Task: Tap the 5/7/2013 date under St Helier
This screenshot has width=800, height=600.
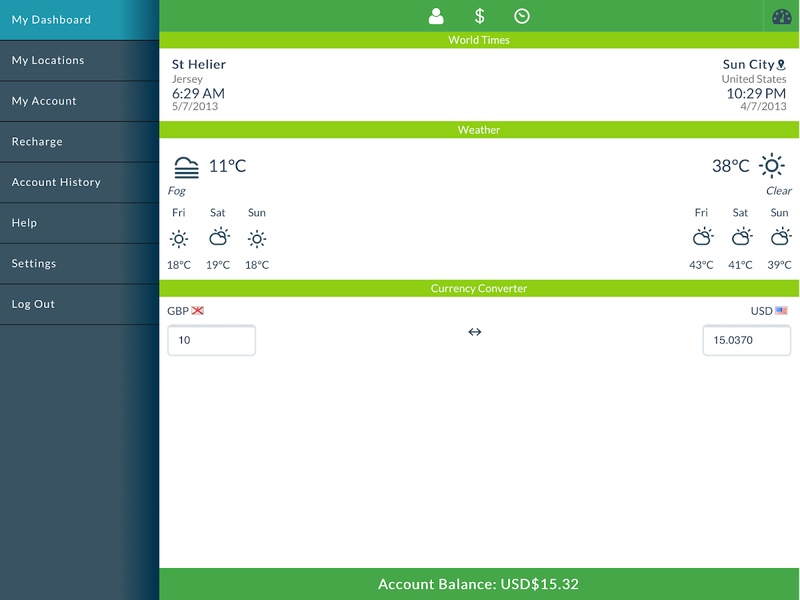Action: (195, 107)
